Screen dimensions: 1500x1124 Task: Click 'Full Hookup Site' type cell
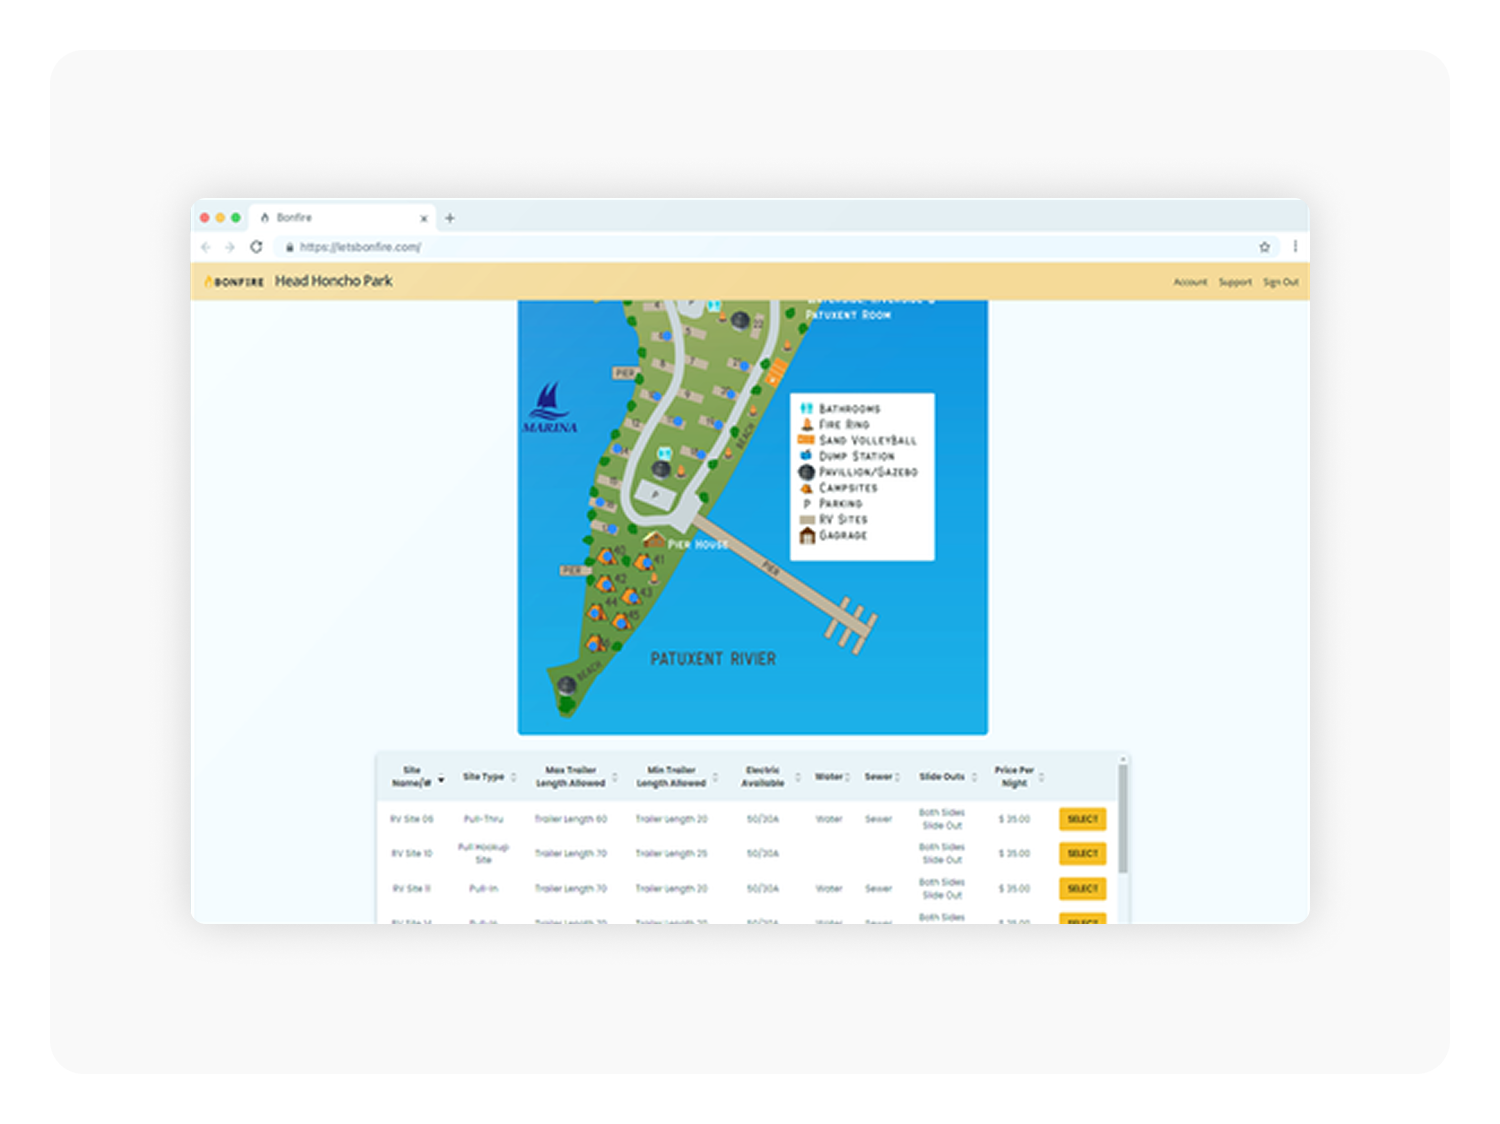point(483,853)
